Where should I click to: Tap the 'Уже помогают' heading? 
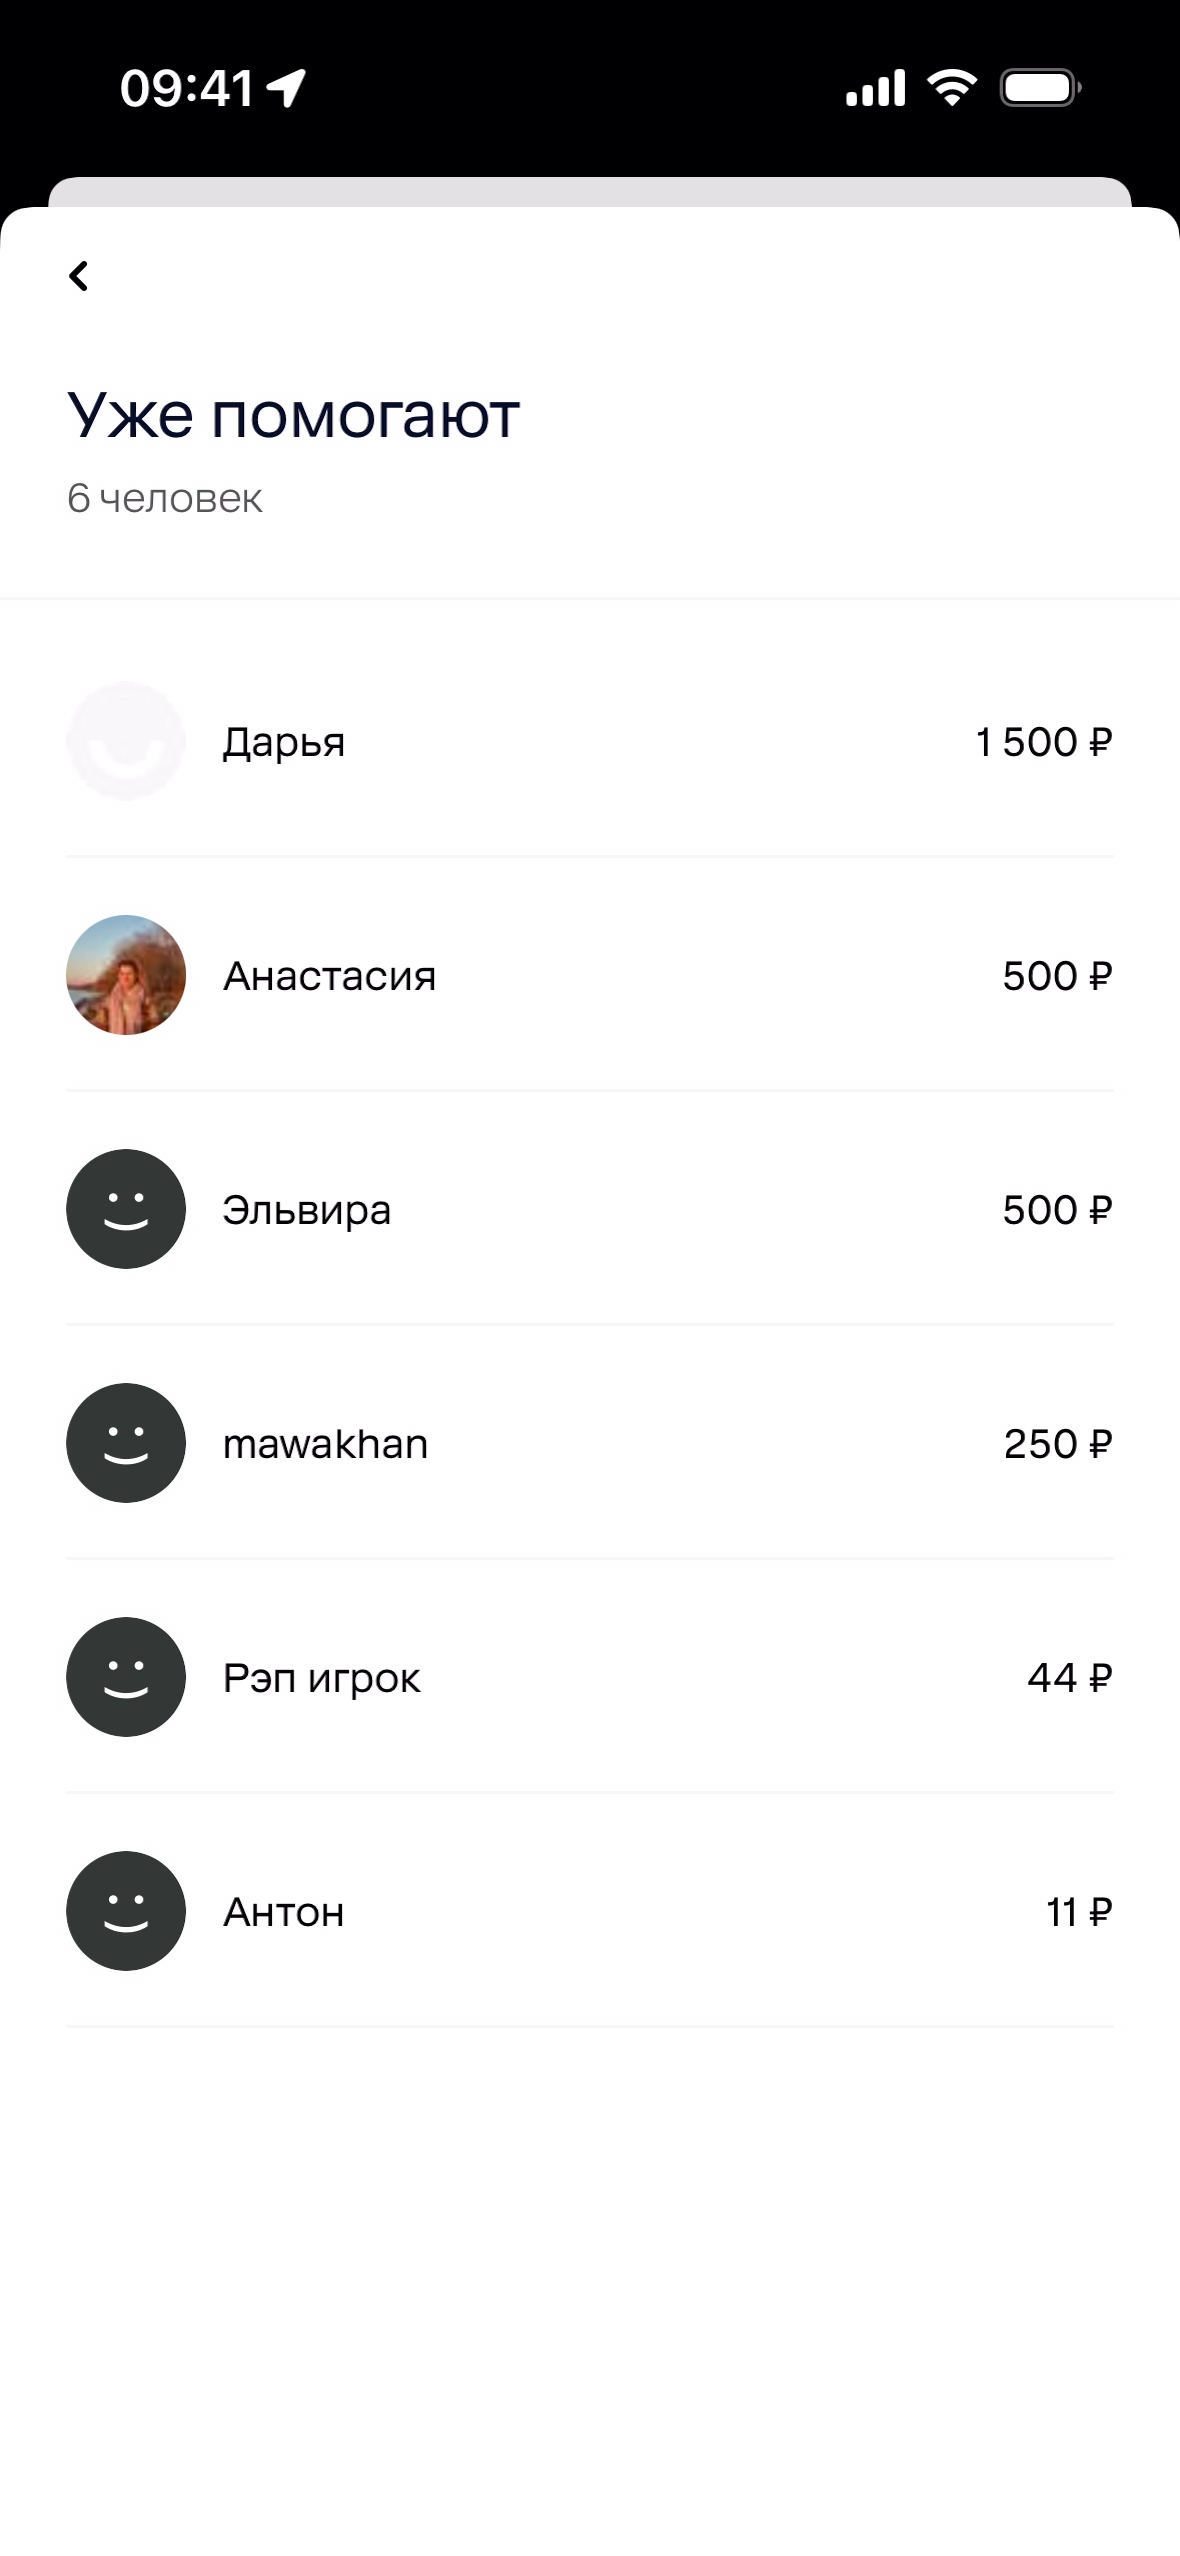tap(293, 414)
